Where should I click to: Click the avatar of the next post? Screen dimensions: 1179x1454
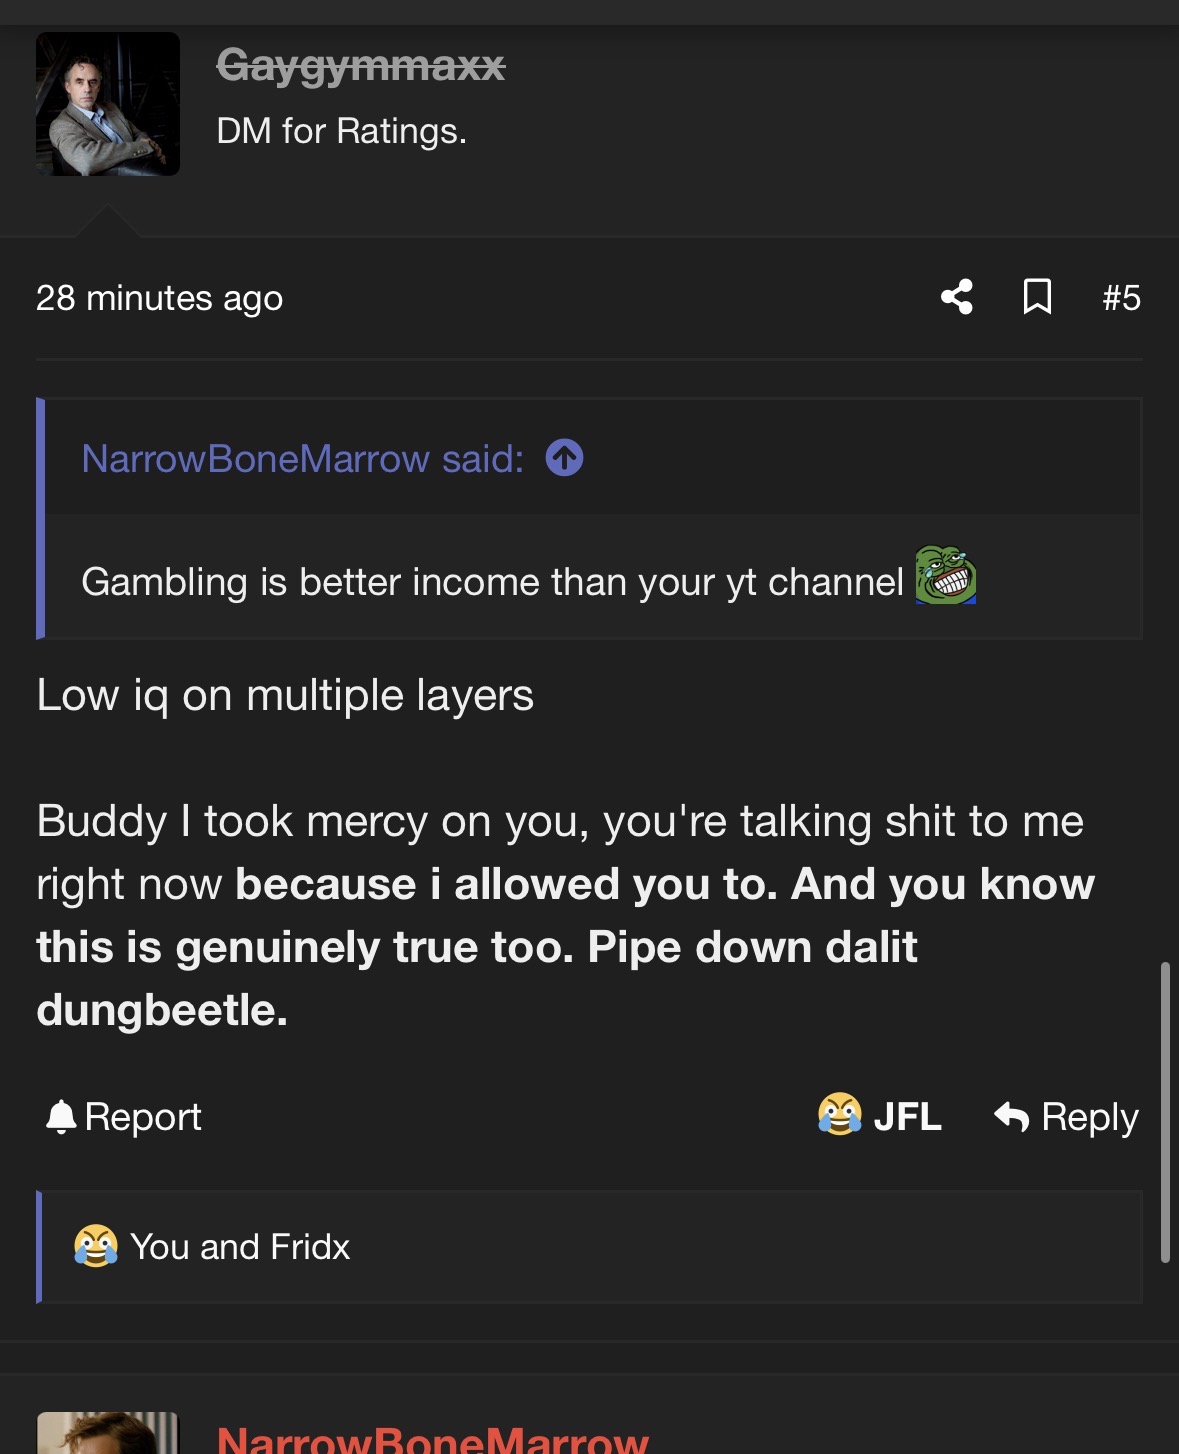click(x=107, y=1435)
